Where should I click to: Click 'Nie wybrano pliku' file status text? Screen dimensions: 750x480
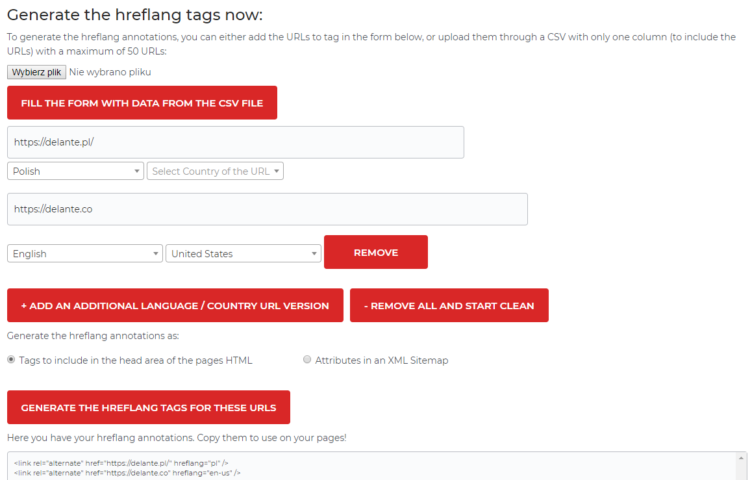tap(110, 73)
